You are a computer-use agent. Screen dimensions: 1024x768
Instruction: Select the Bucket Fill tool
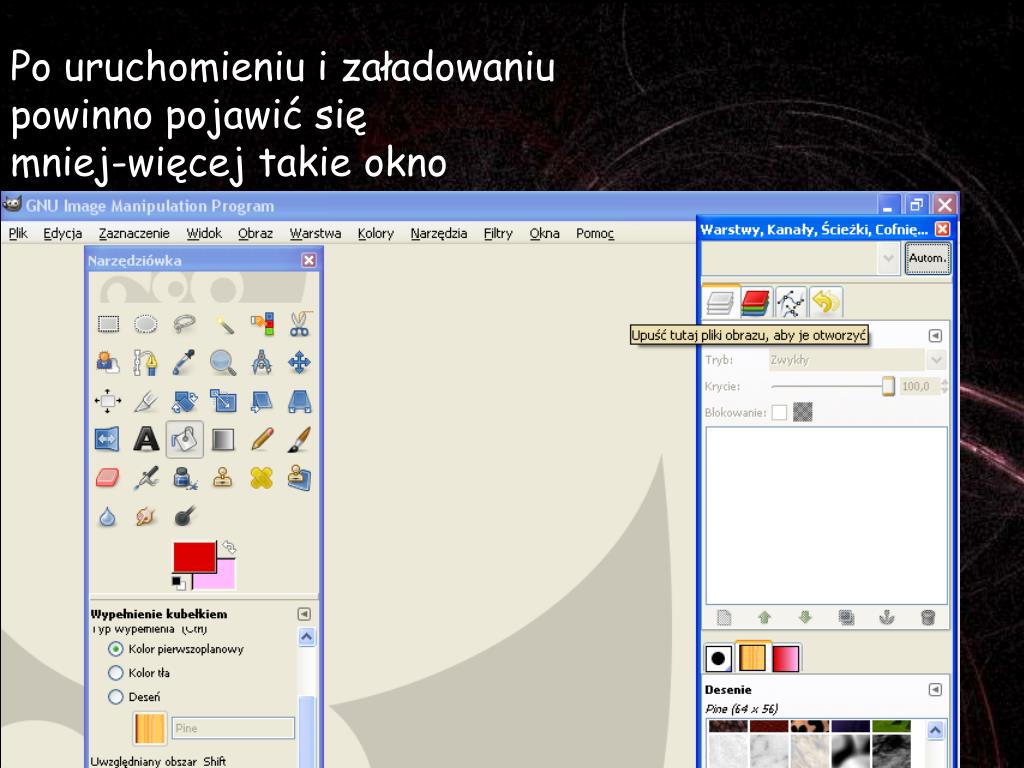pos(185,440)
